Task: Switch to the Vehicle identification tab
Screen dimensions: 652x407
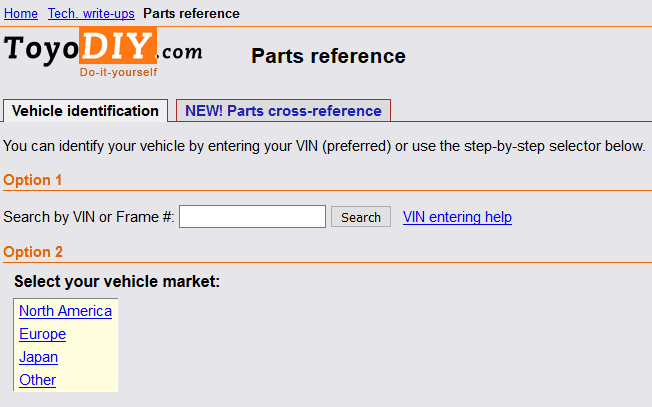Action: [86, 111]
